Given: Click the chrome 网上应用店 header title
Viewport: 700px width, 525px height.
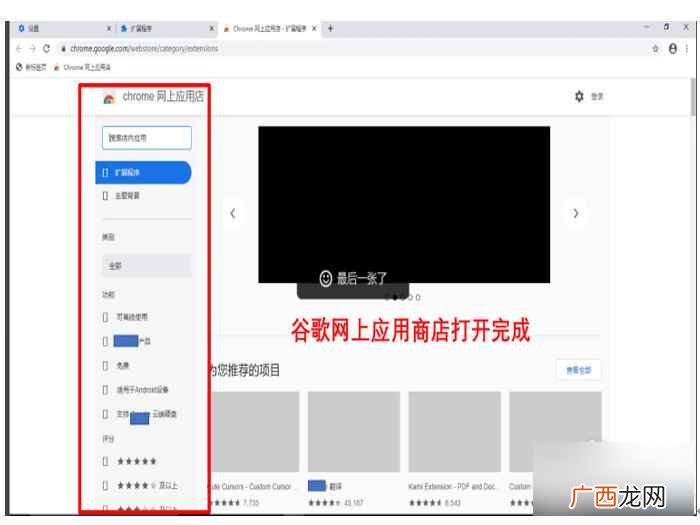Looking at the screenshot, I should (163, 96).
